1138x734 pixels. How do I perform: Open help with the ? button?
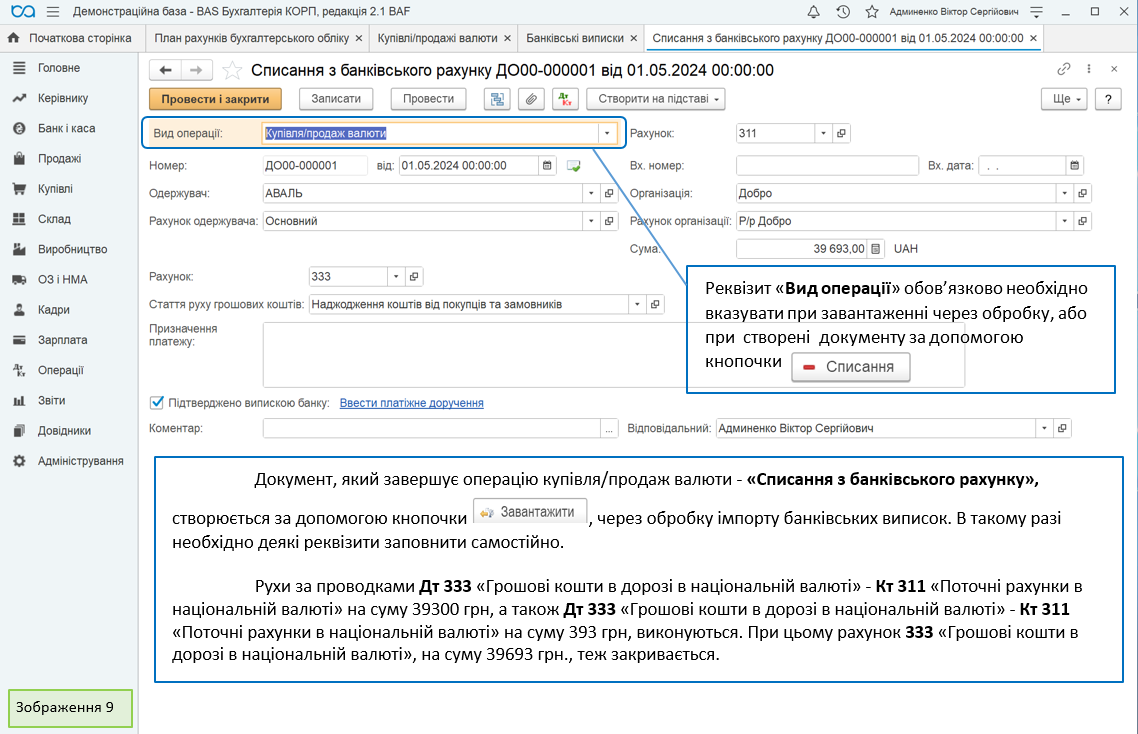pyautogui.click(x=1108, y=99)
